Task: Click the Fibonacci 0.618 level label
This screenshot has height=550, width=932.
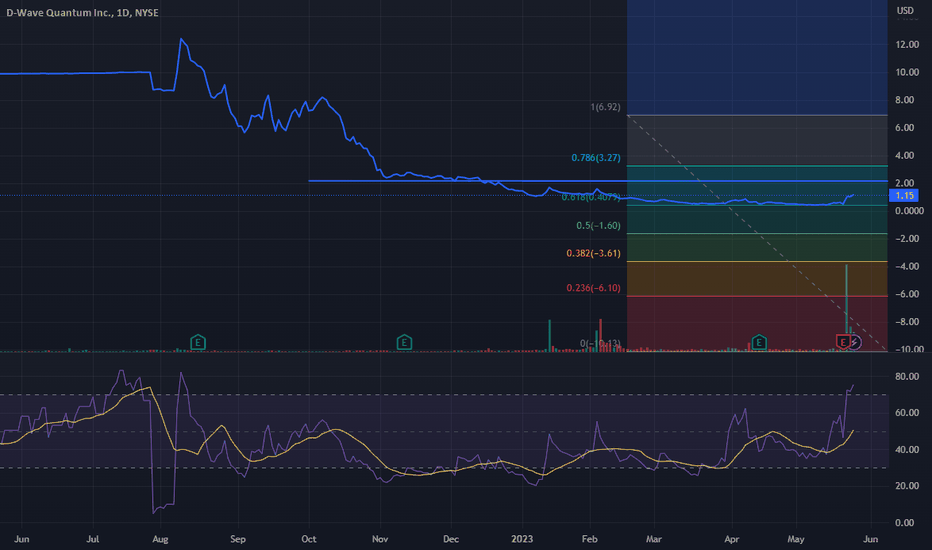Action: (x=591, y=197)
